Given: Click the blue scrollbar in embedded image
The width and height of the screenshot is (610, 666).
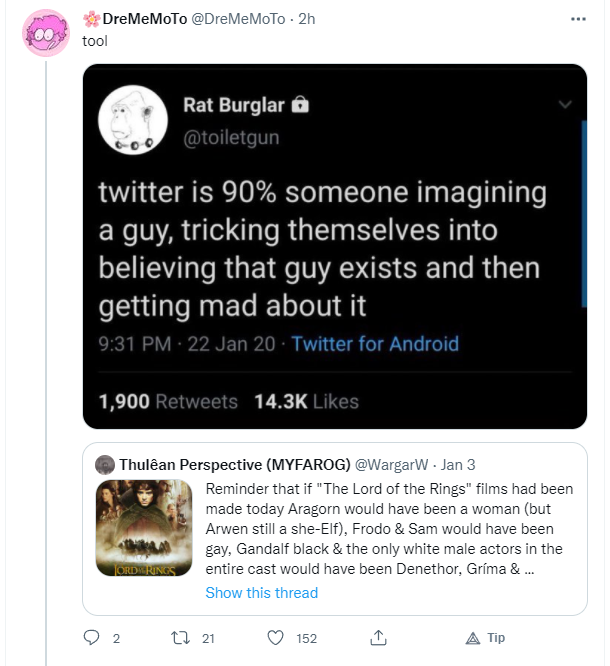Looking at the screenshot, I should (x=584, y=214).
